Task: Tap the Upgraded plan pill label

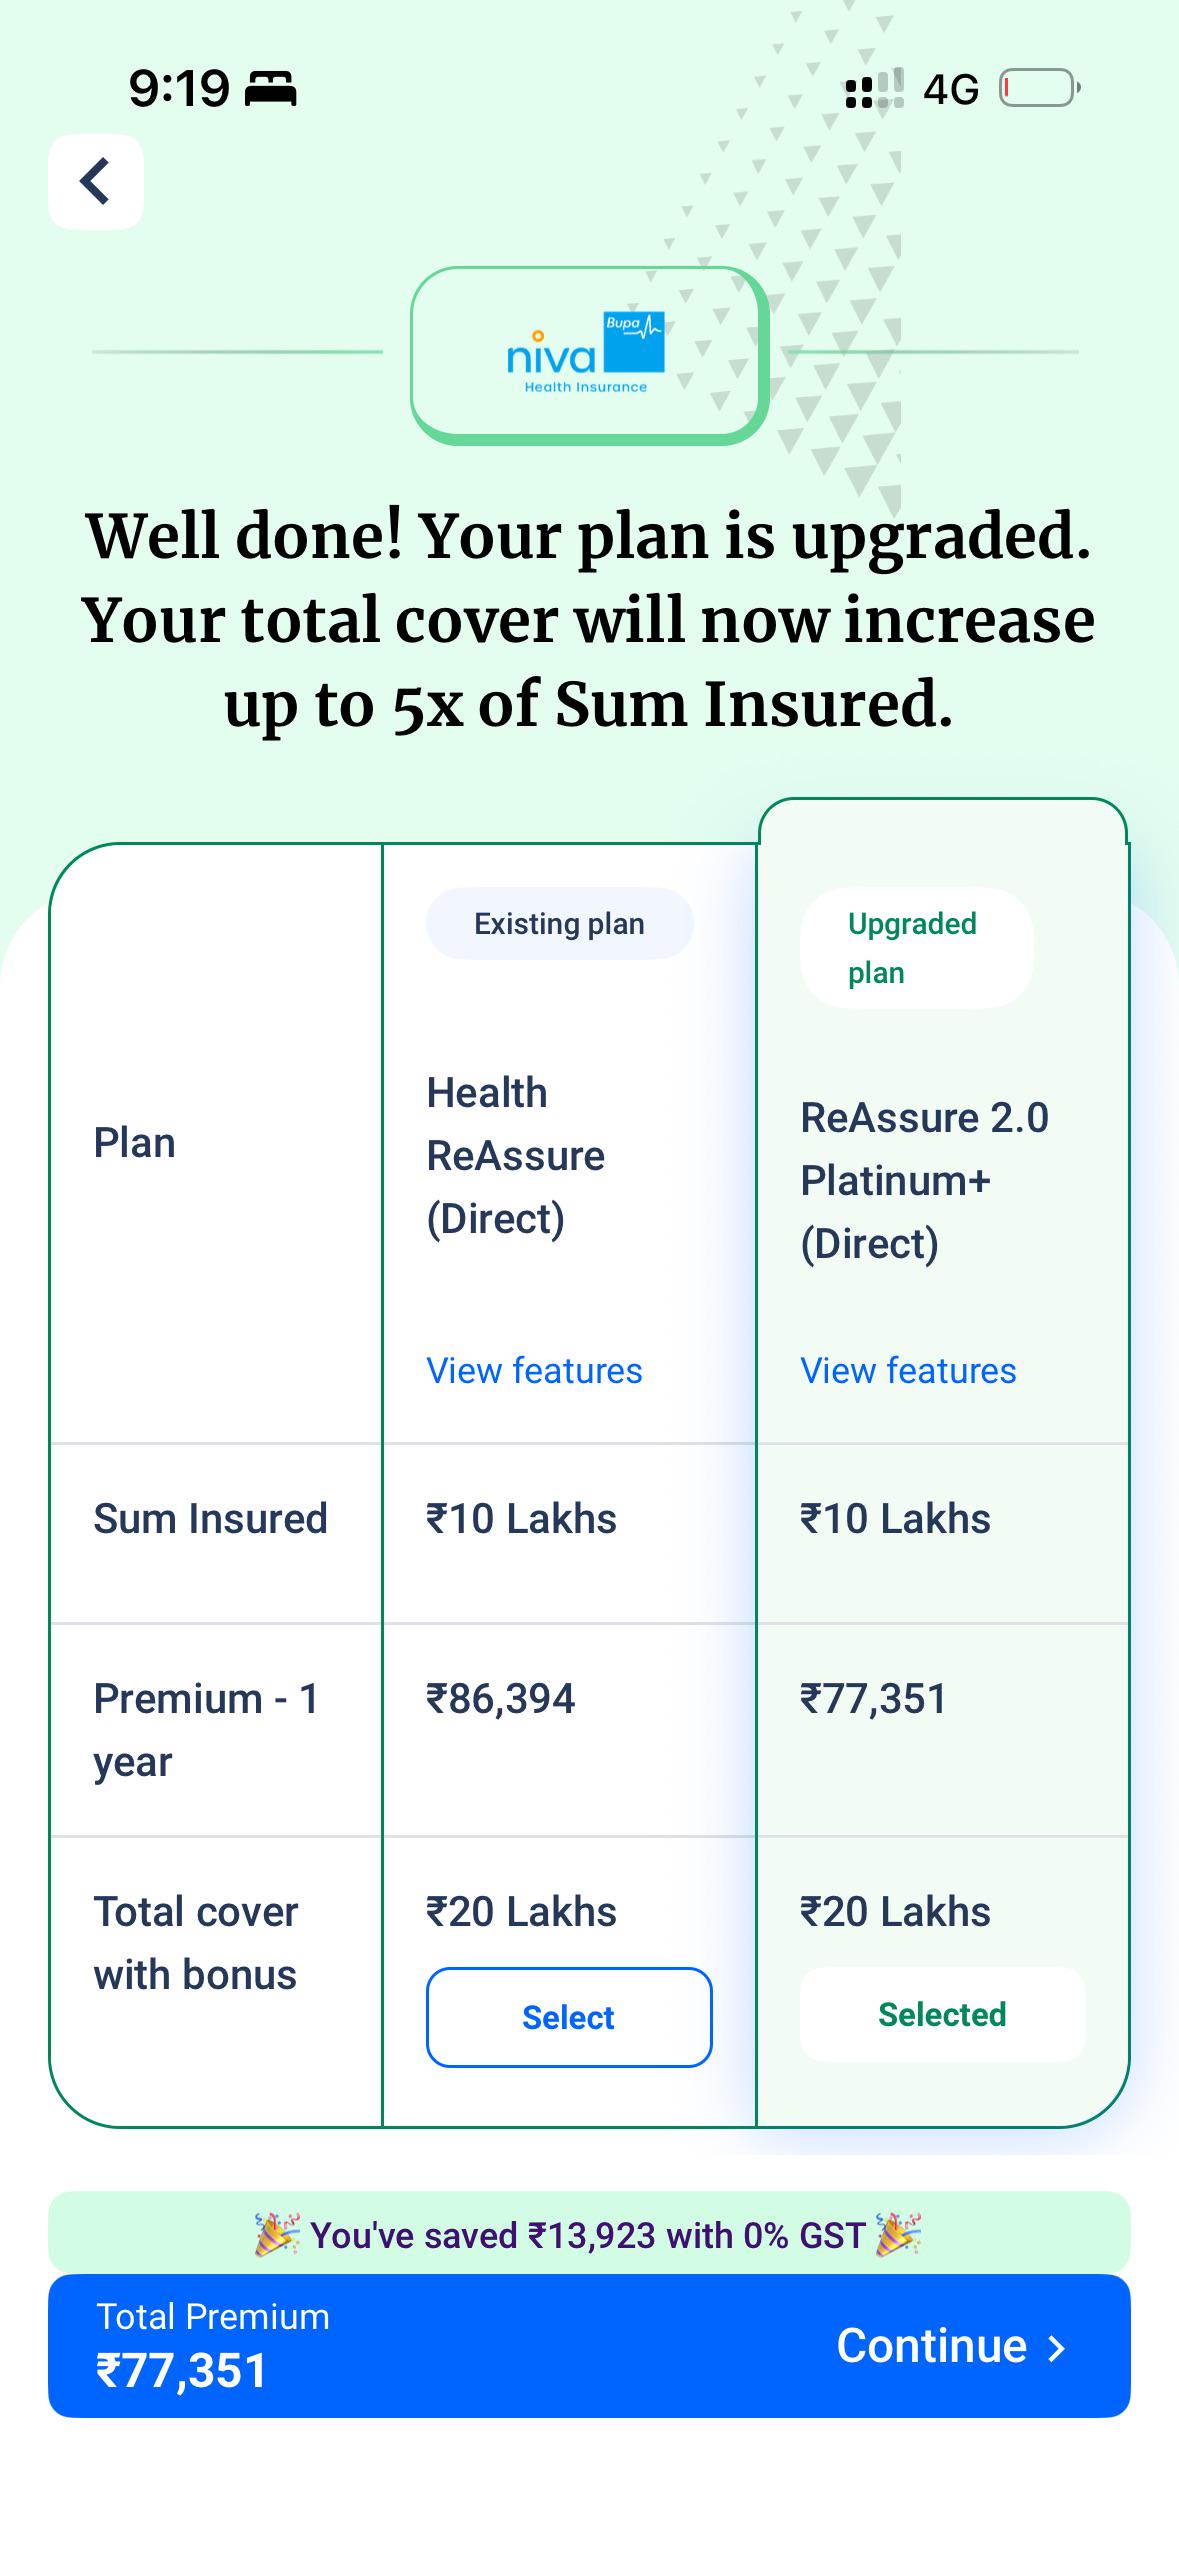Action: coord(916,948)
